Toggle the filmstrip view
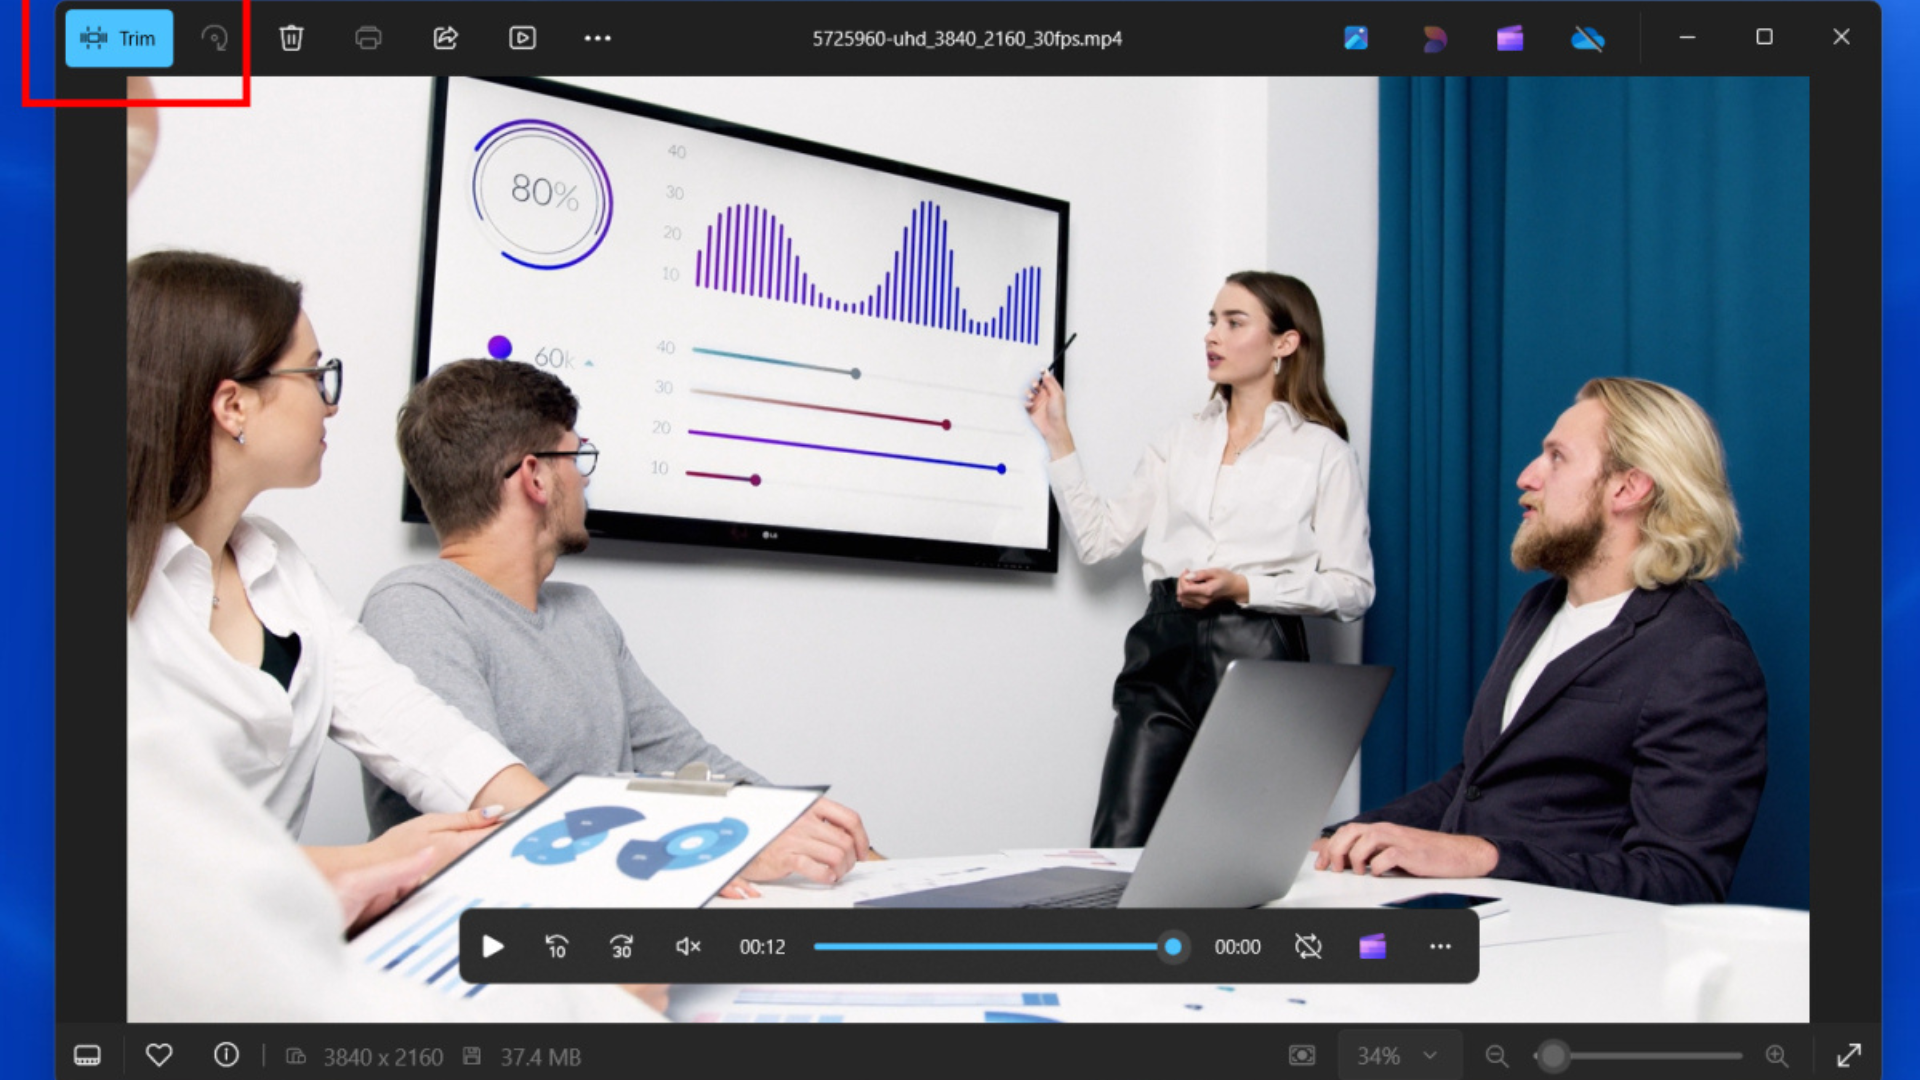 point(87,1056)
